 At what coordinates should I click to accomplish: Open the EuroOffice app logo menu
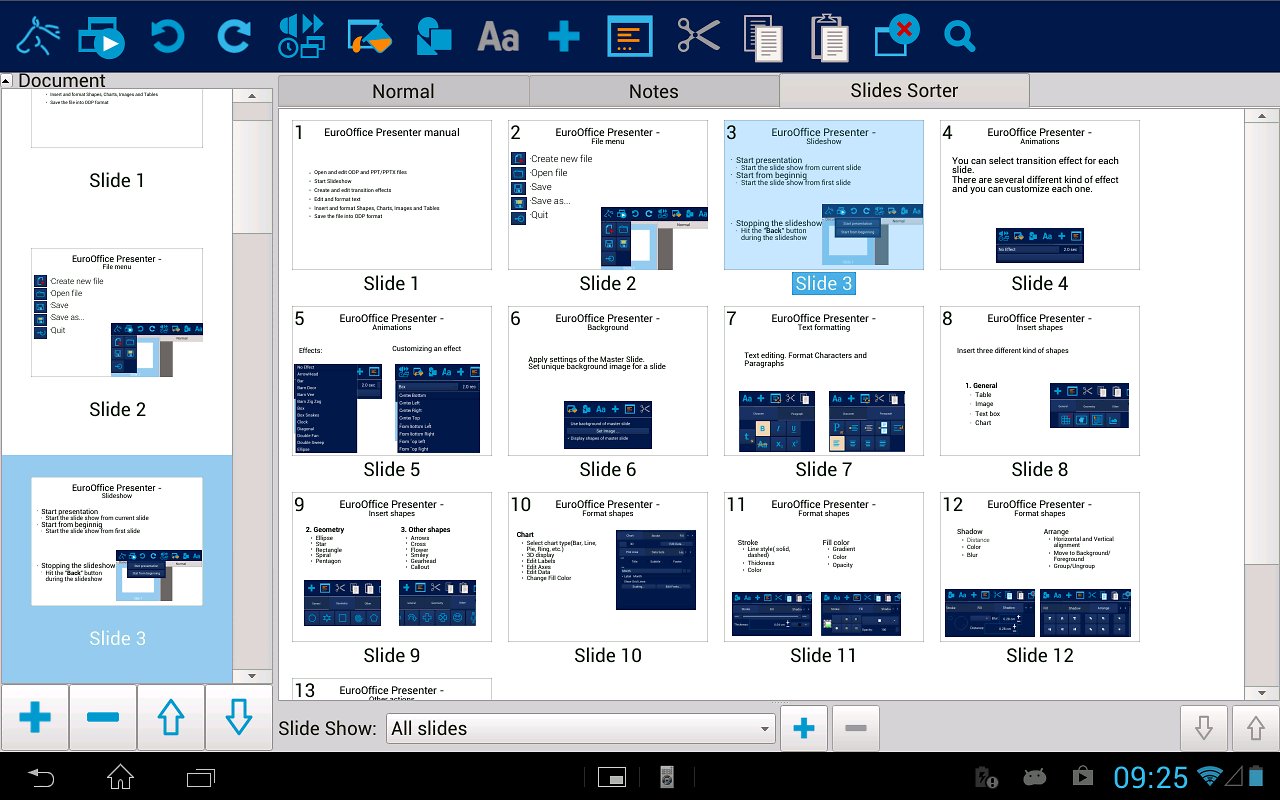tap(38, 37)
